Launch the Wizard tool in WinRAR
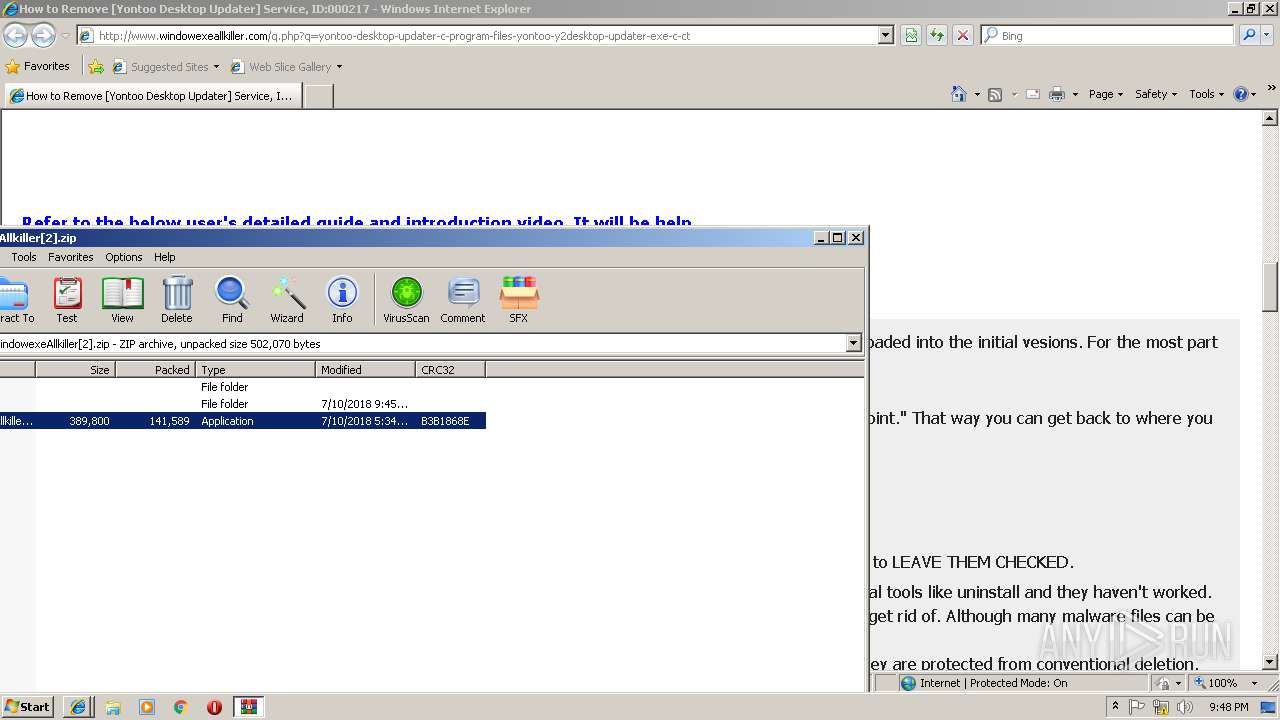 [x=287, y=300]
